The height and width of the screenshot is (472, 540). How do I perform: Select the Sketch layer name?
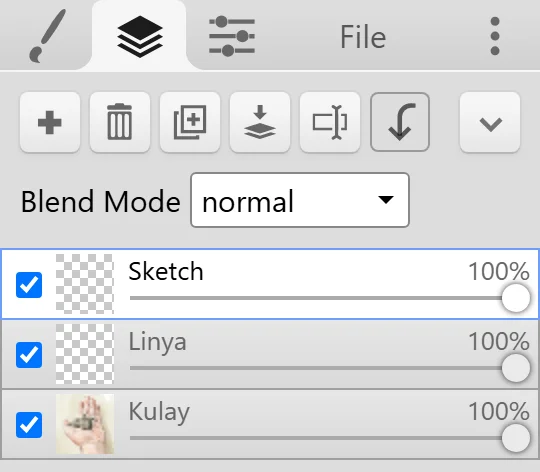tap(166, 271)
